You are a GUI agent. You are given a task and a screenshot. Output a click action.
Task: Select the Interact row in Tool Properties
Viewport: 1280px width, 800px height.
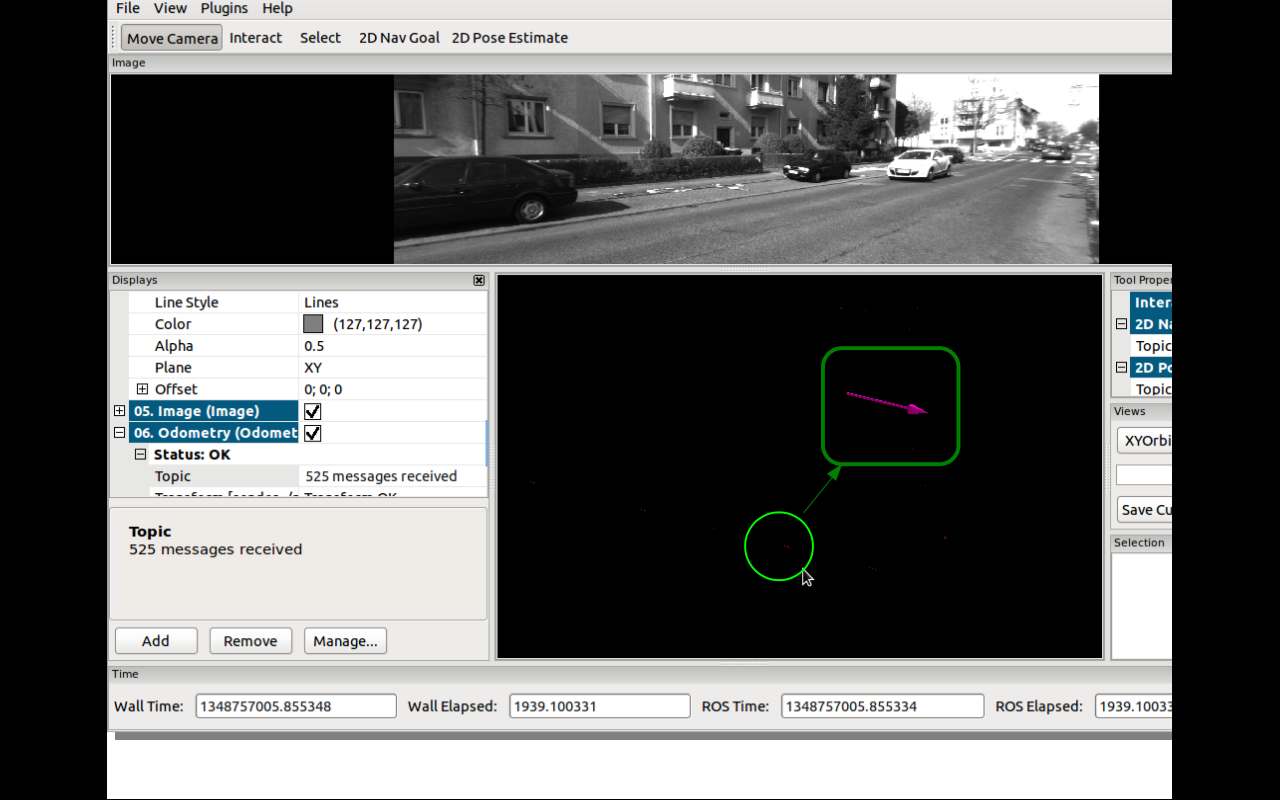[x=1151, y=302]
